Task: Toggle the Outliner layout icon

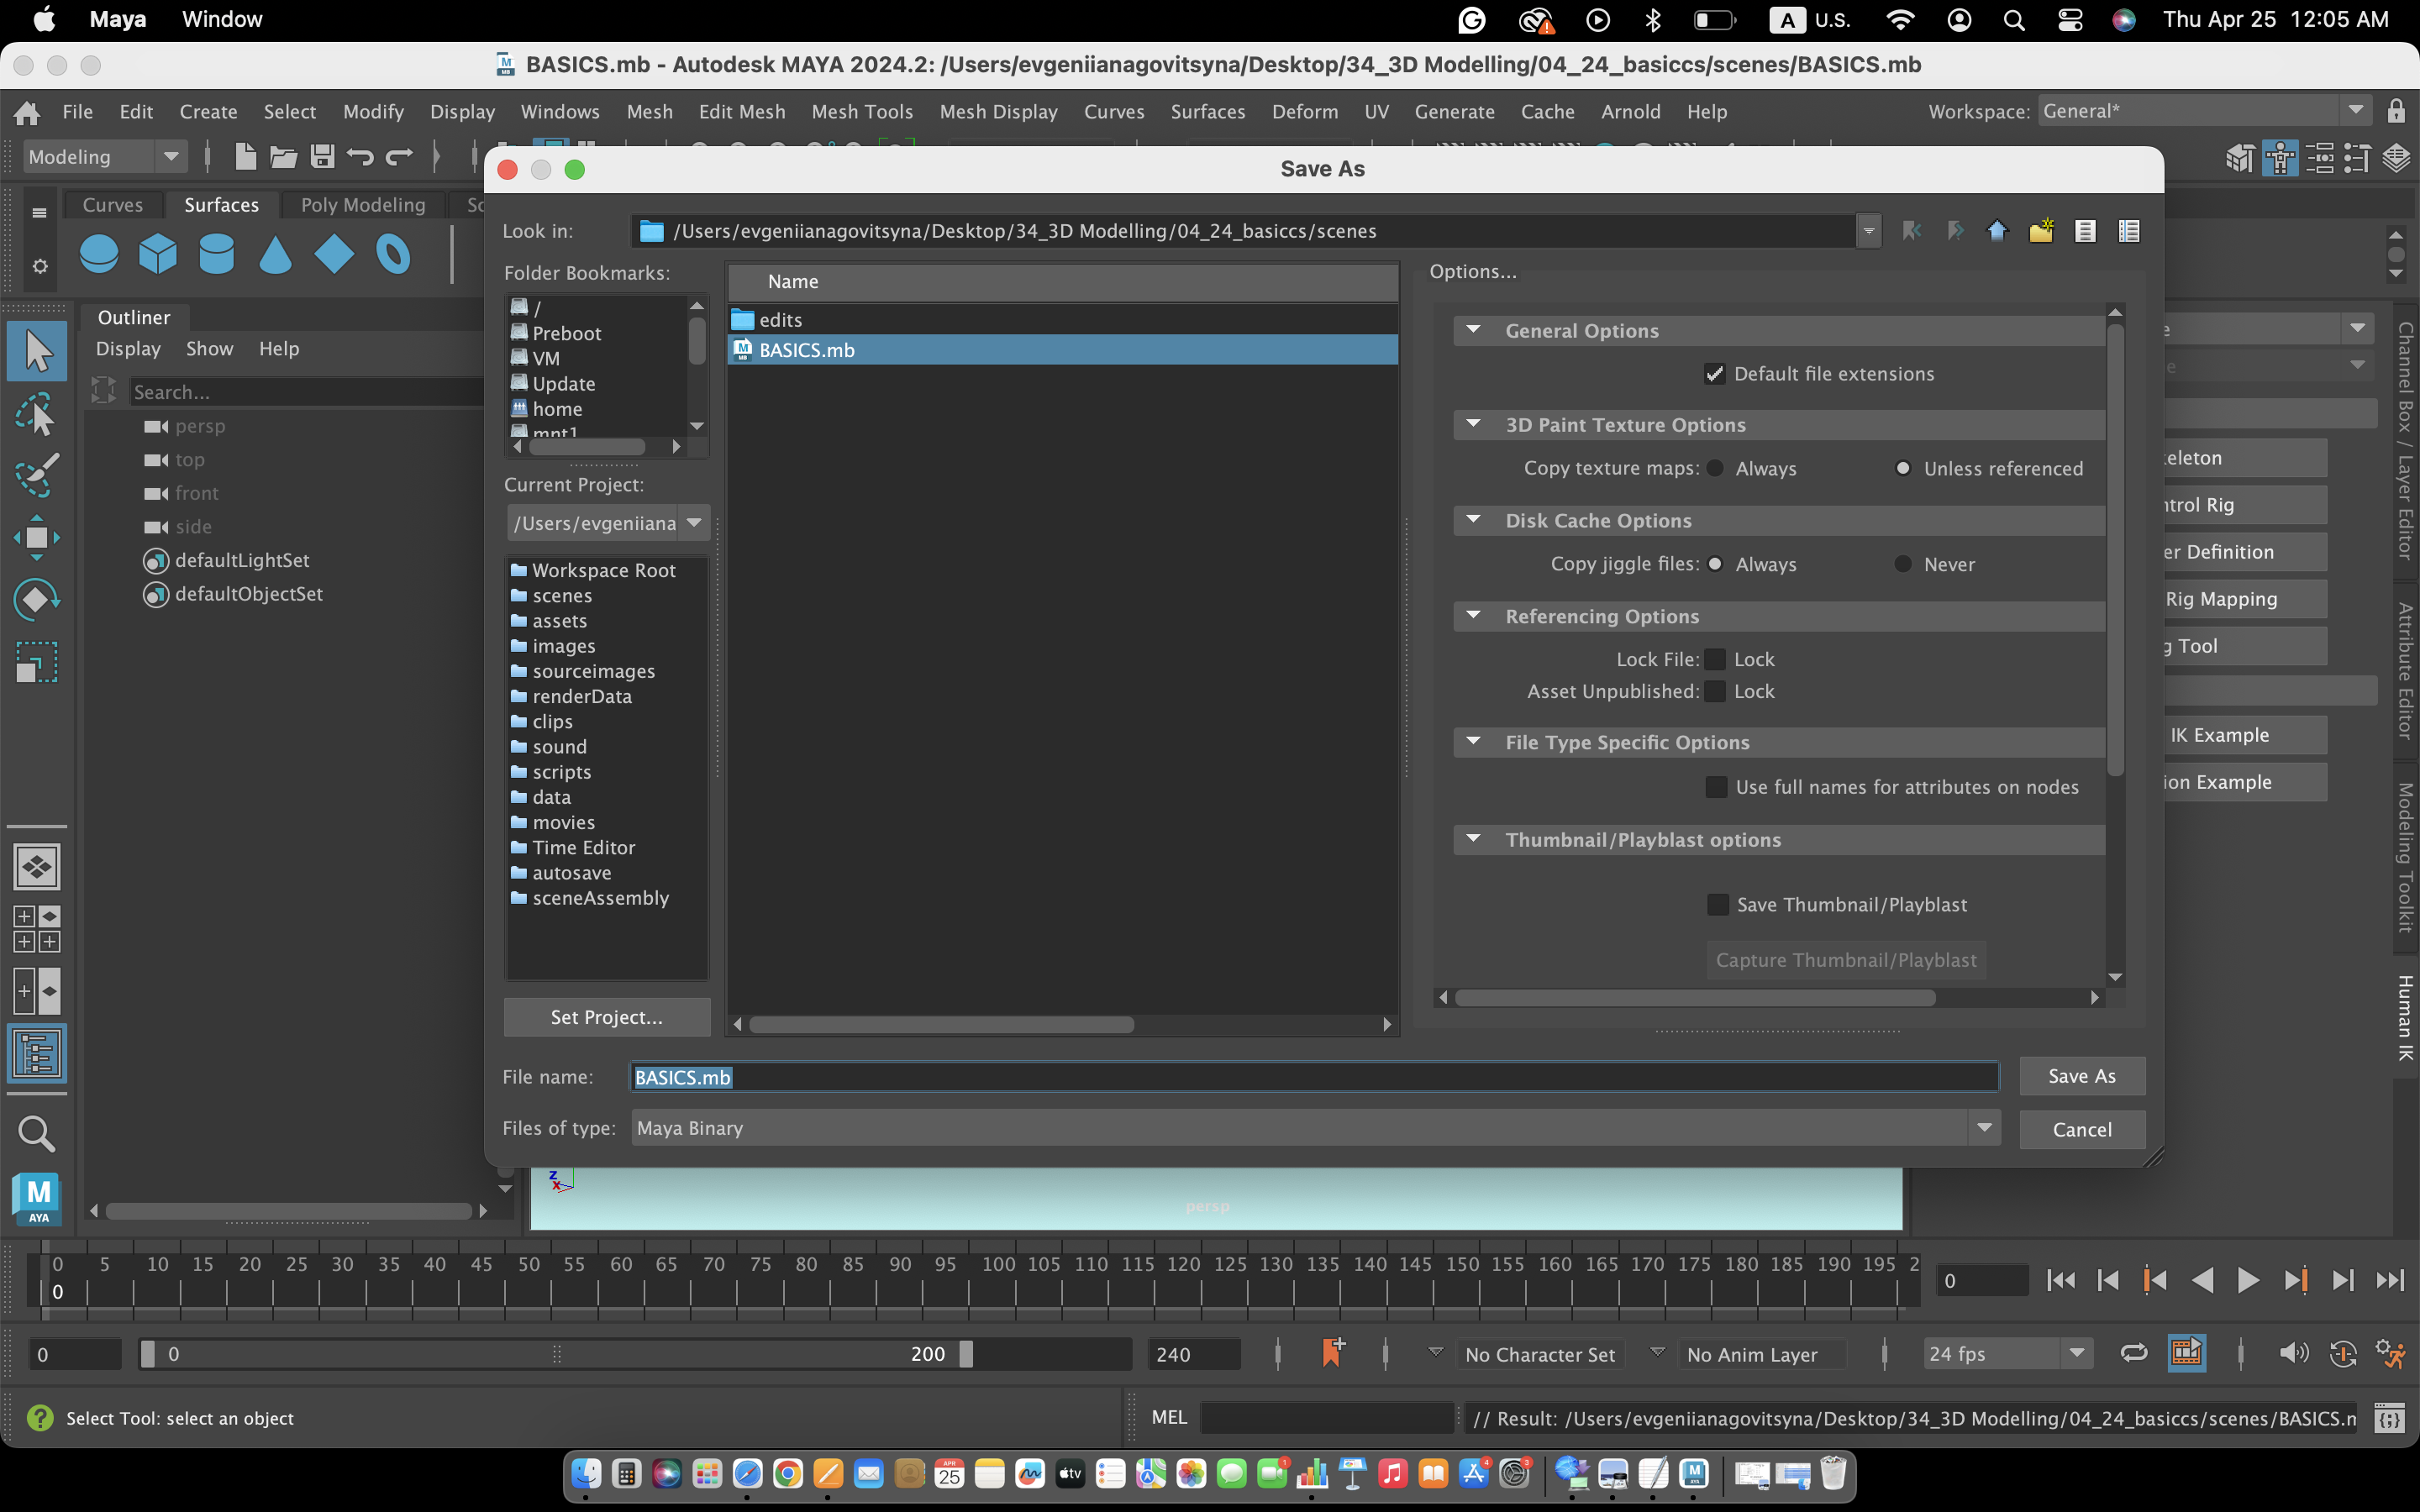Action: (37, 1053)
